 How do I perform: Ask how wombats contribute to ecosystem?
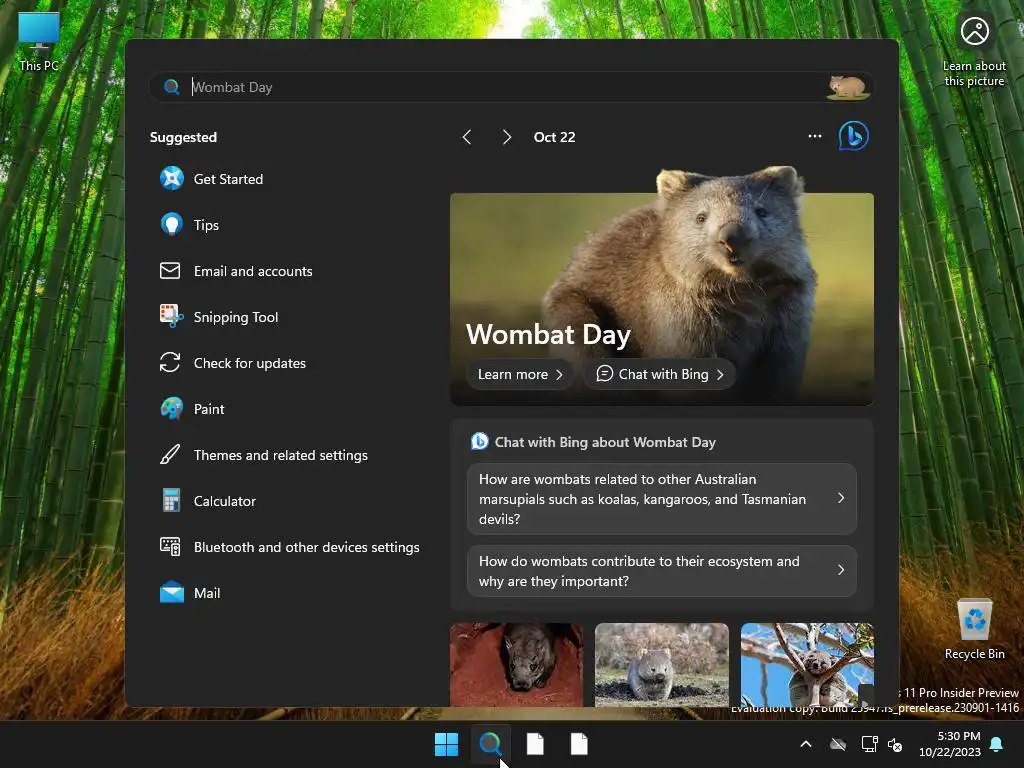(x=662, y=571)
